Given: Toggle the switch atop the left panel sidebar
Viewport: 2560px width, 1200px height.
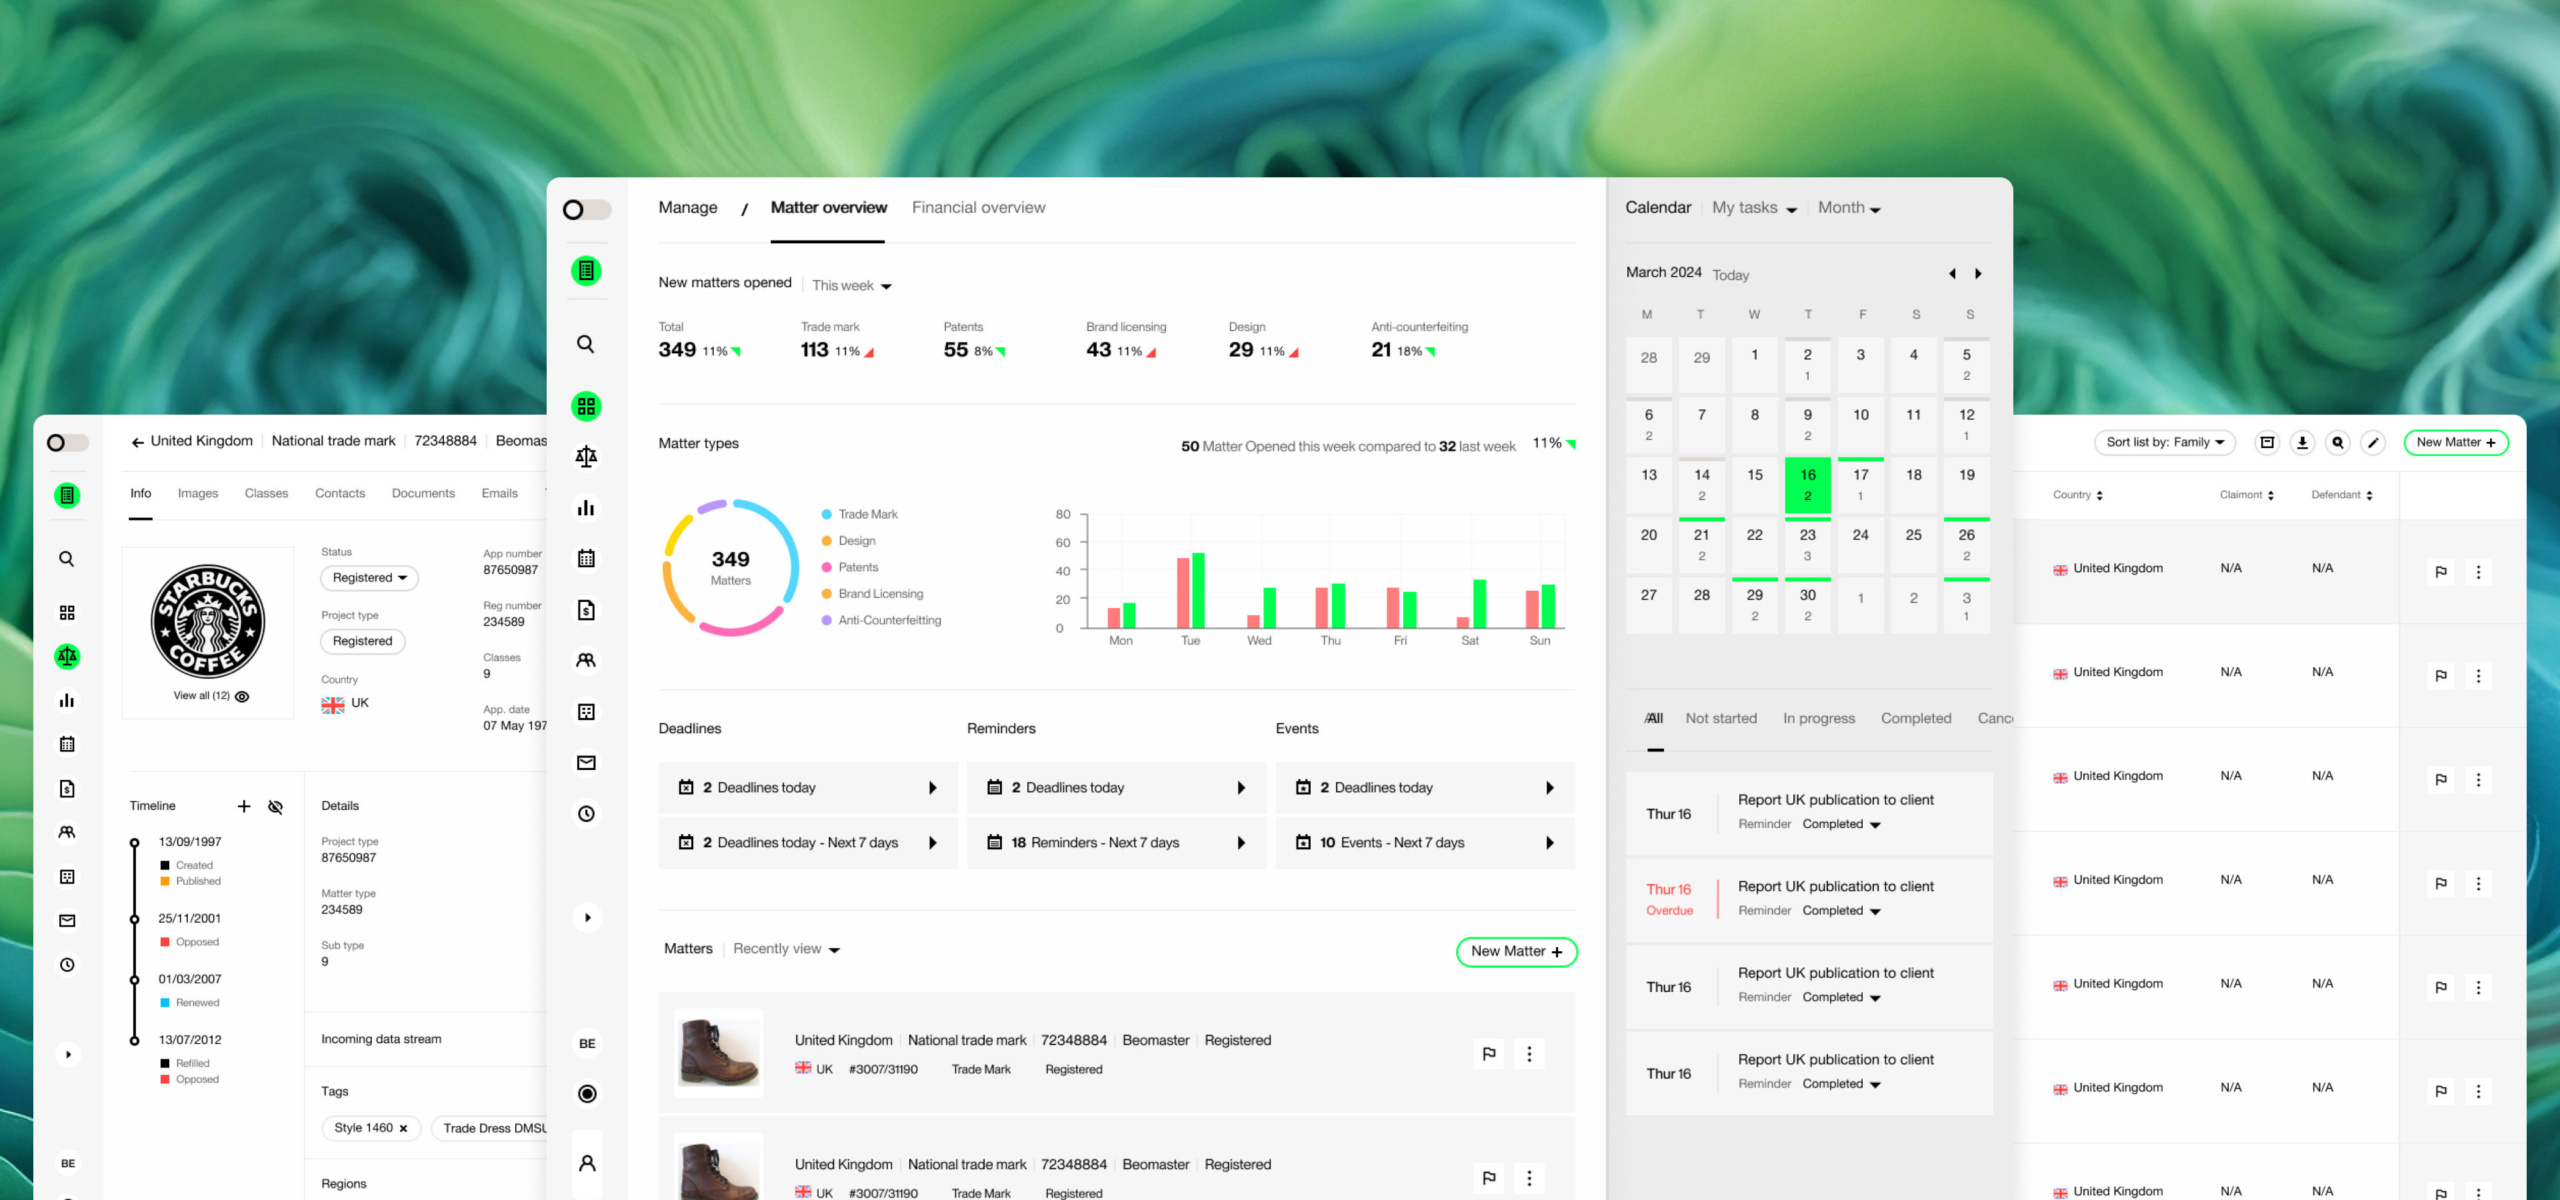Looking at the screenshot, I should click(68, 443).
